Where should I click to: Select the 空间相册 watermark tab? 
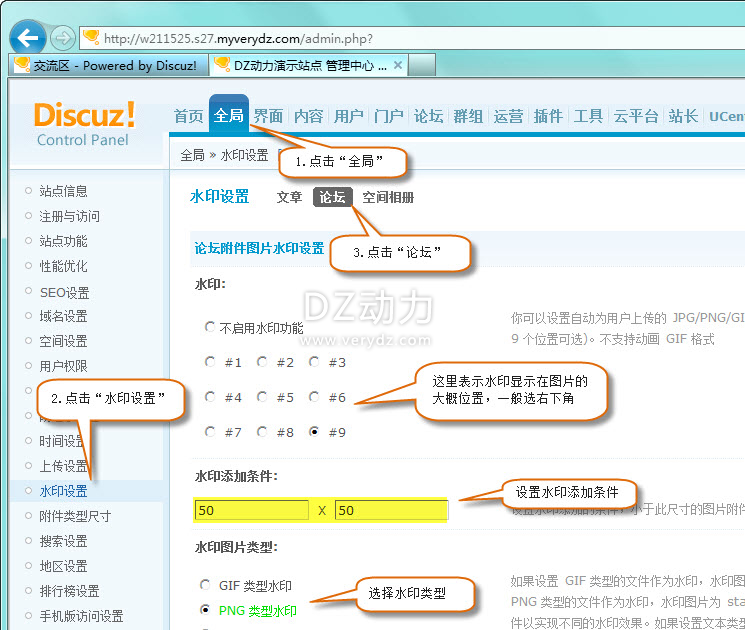point(388,197)
